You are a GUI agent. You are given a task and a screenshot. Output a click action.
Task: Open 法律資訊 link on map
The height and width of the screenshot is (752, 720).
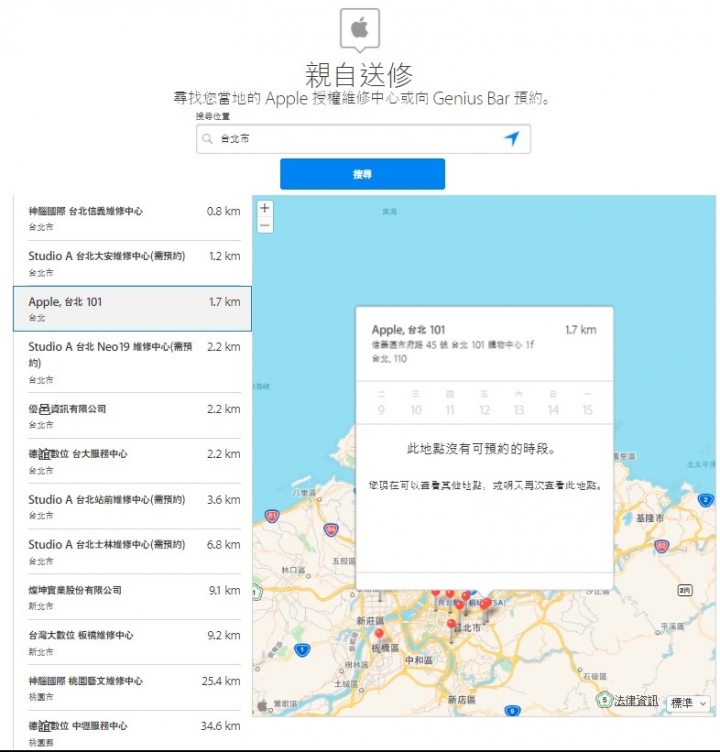point(636,701)
